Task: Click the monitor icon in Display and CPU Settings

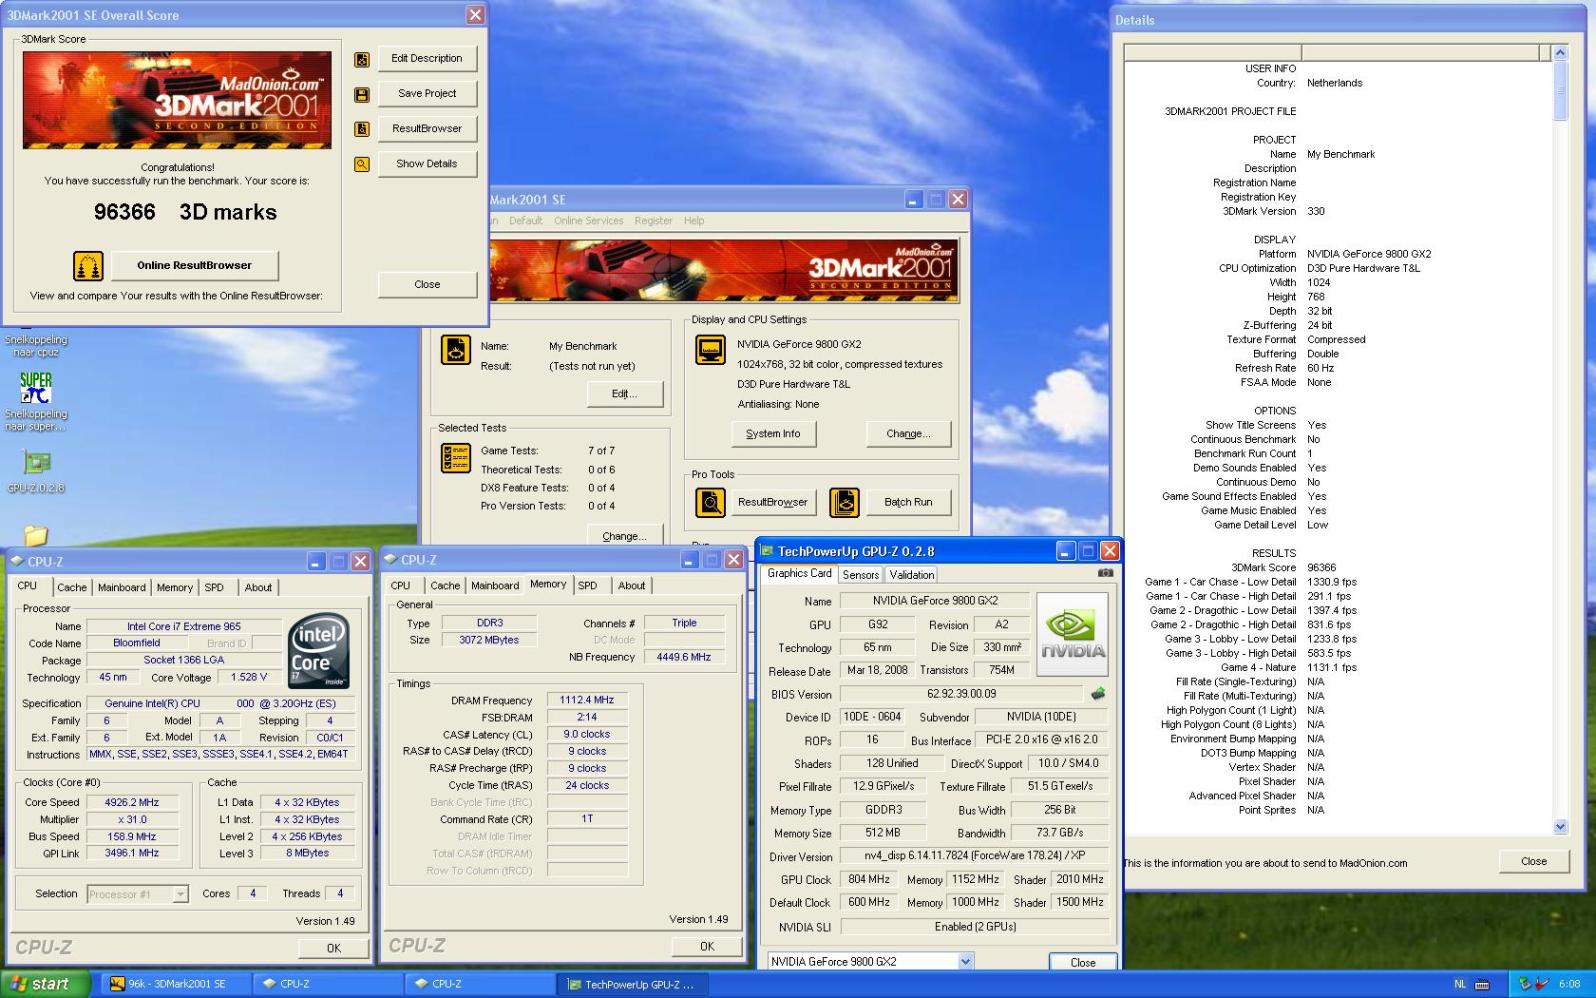Action: click(x=711, y=350)
